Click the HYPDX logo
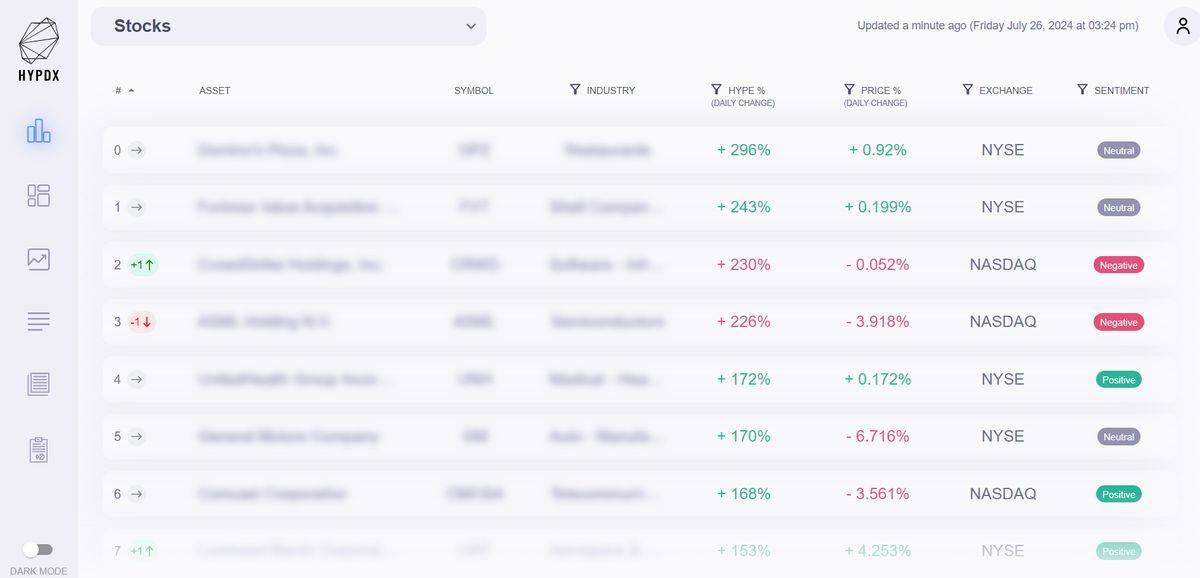Screen dimensions: 1200x578 pyautogui.click(x=39, y=50)
